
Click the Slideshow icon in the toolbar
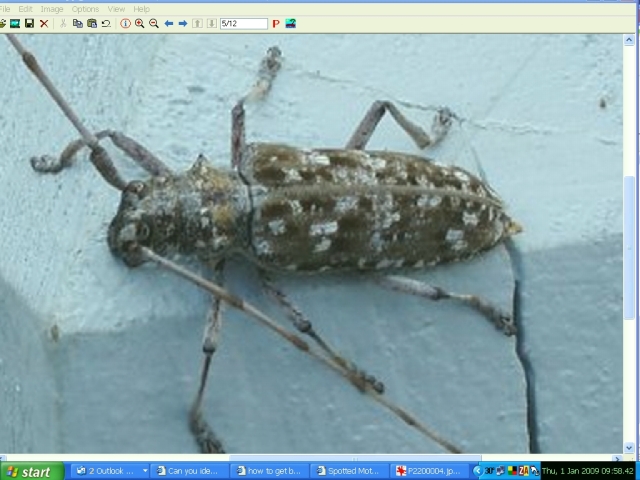pos(15,23)
